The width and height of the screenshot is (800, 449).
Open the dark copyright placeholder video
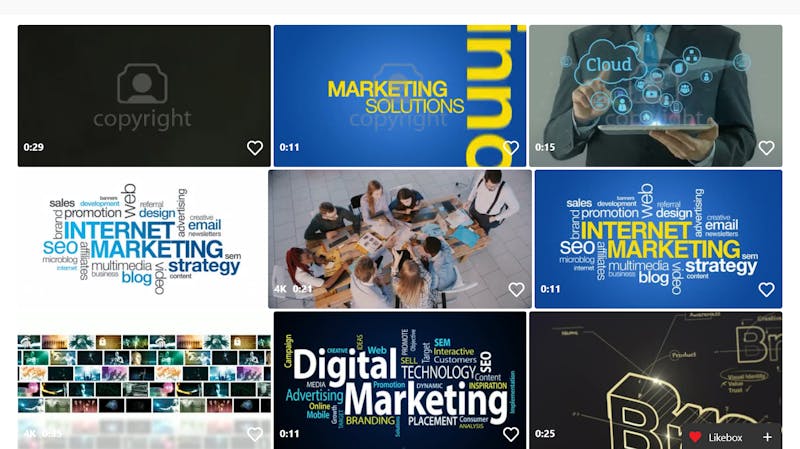point(144,96)
